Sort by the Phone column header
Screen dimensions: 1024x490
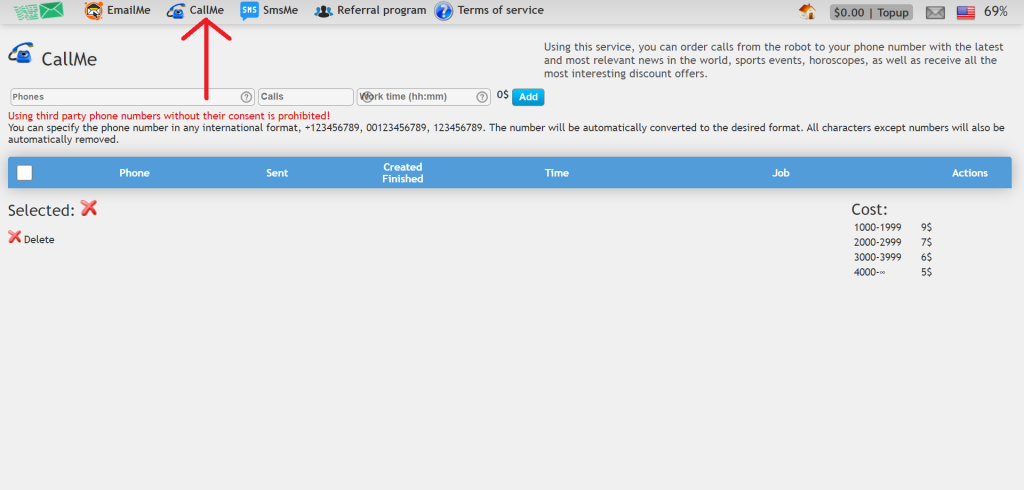(x=135, y=173)
